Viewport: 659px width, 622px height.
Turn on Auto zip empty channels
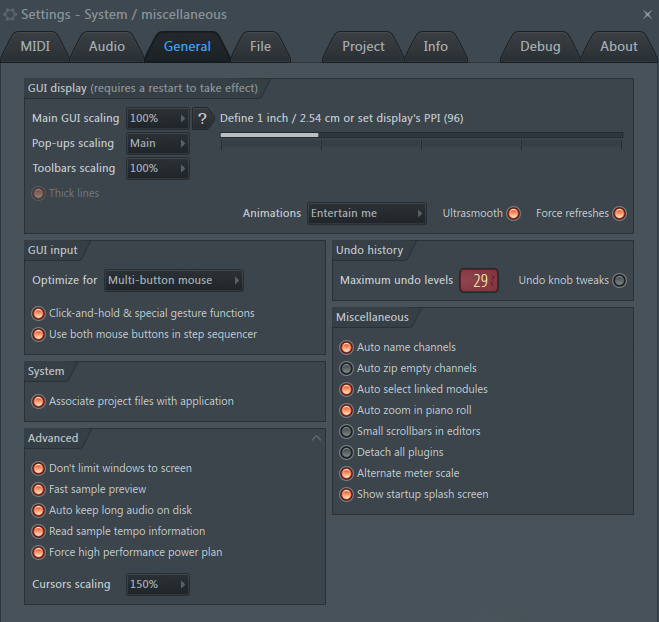(346, 369)
